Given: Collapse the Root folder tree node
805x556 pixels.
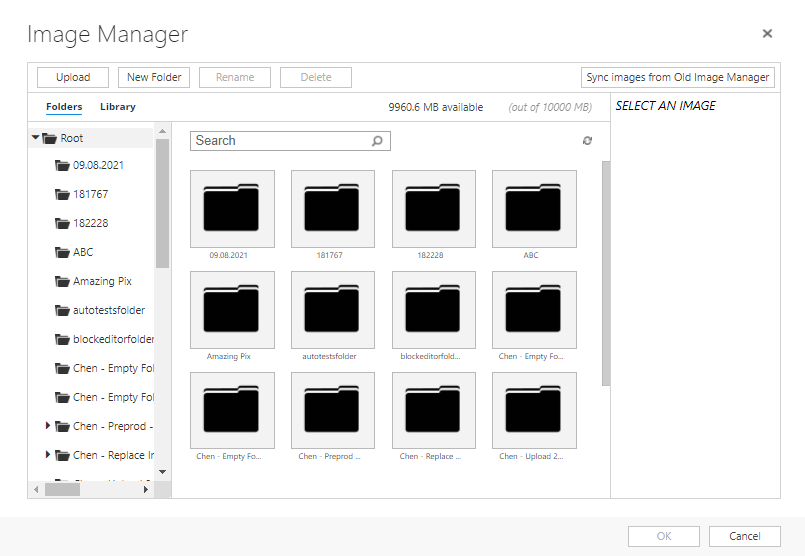Looking at the screenshot, I should coord(35,138).
